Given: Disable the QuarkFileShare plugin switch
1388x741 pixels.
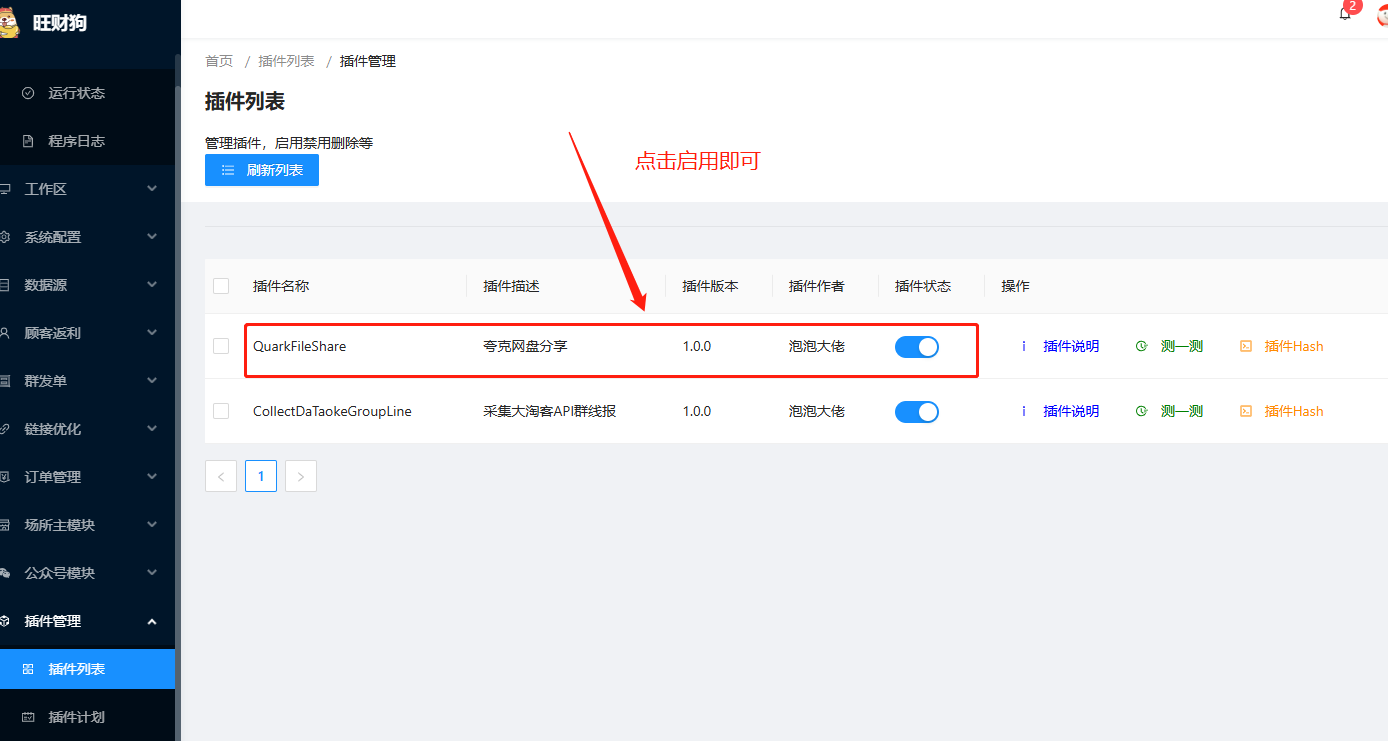Looking at the screenshot, I should [x=916, y=346].
